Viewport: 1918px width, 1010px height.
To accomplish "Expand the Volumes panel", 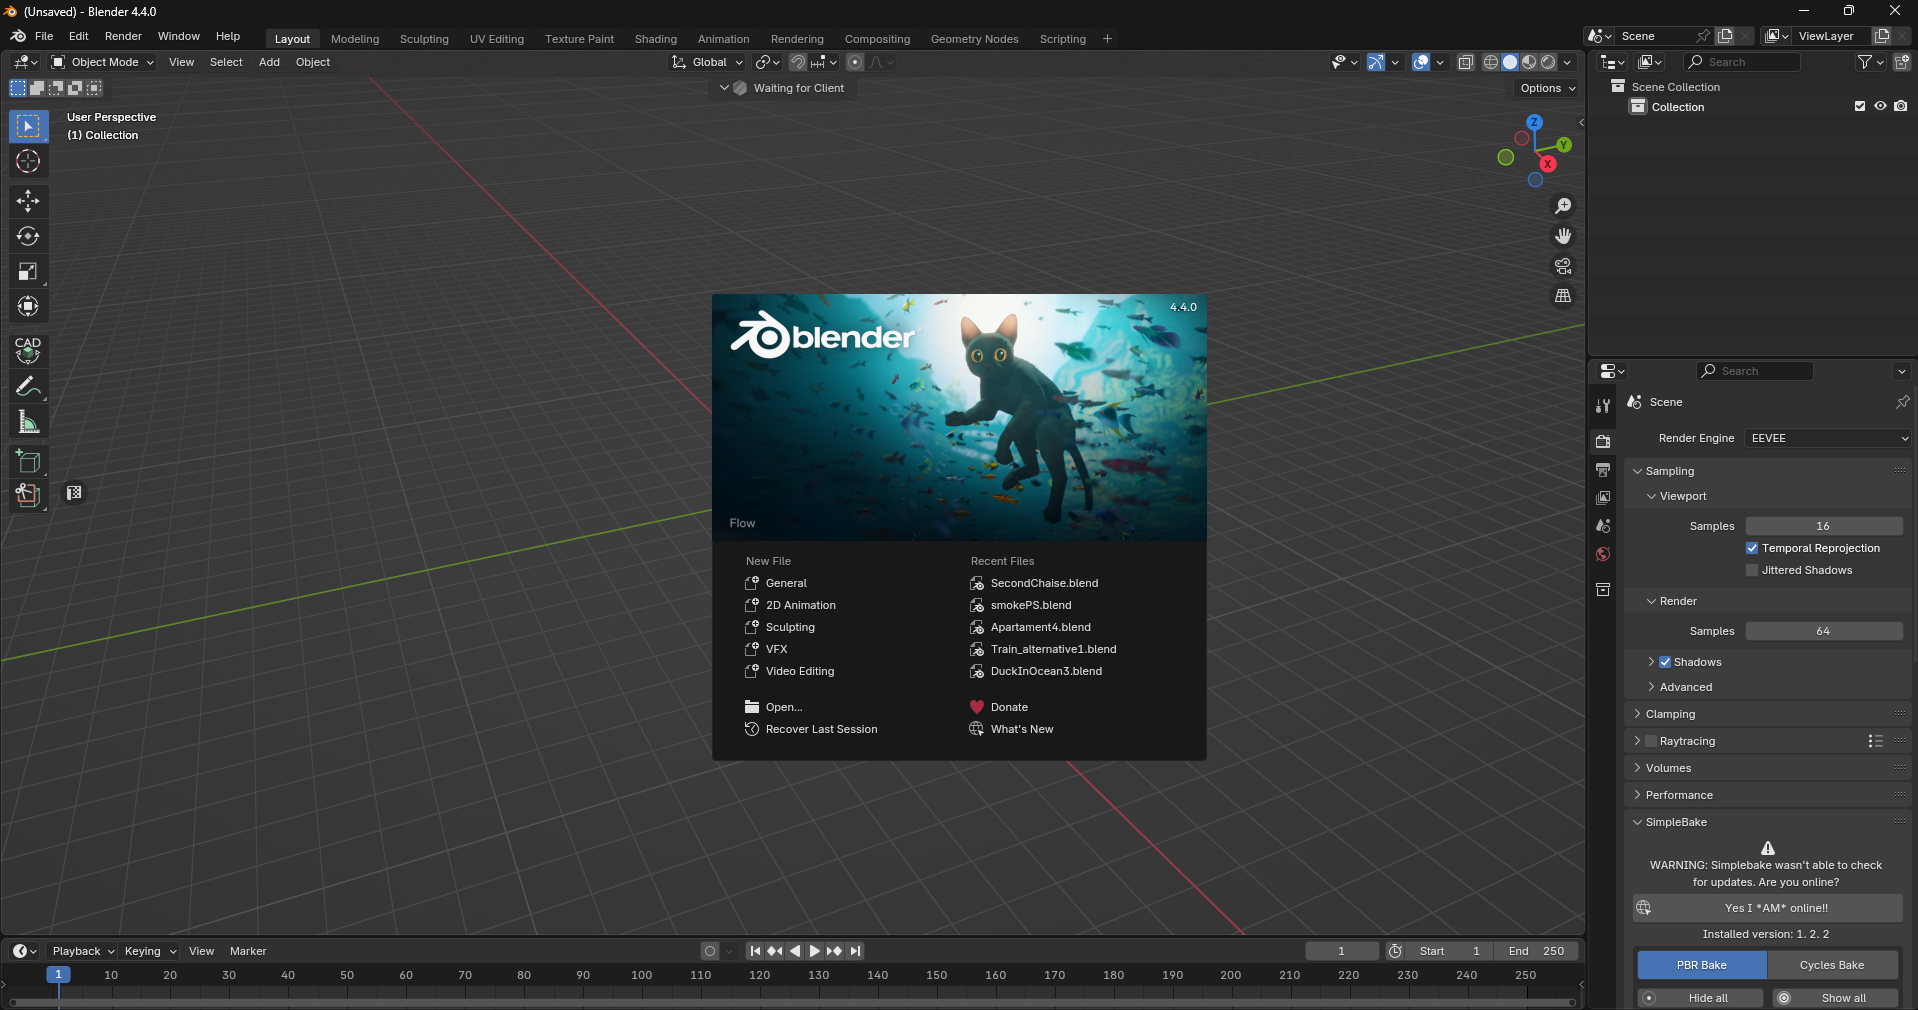I will (1668, 768).
